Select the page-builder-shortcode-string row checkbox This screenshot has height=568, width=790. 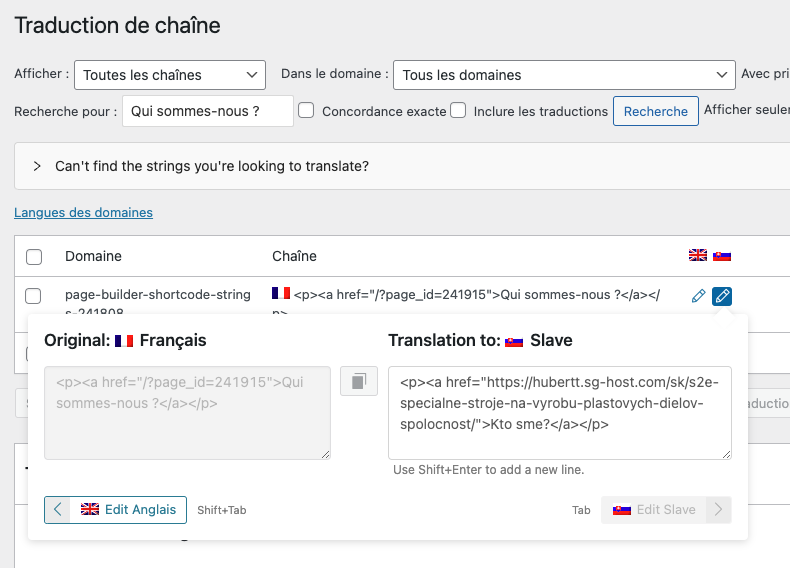click(33, 295)
